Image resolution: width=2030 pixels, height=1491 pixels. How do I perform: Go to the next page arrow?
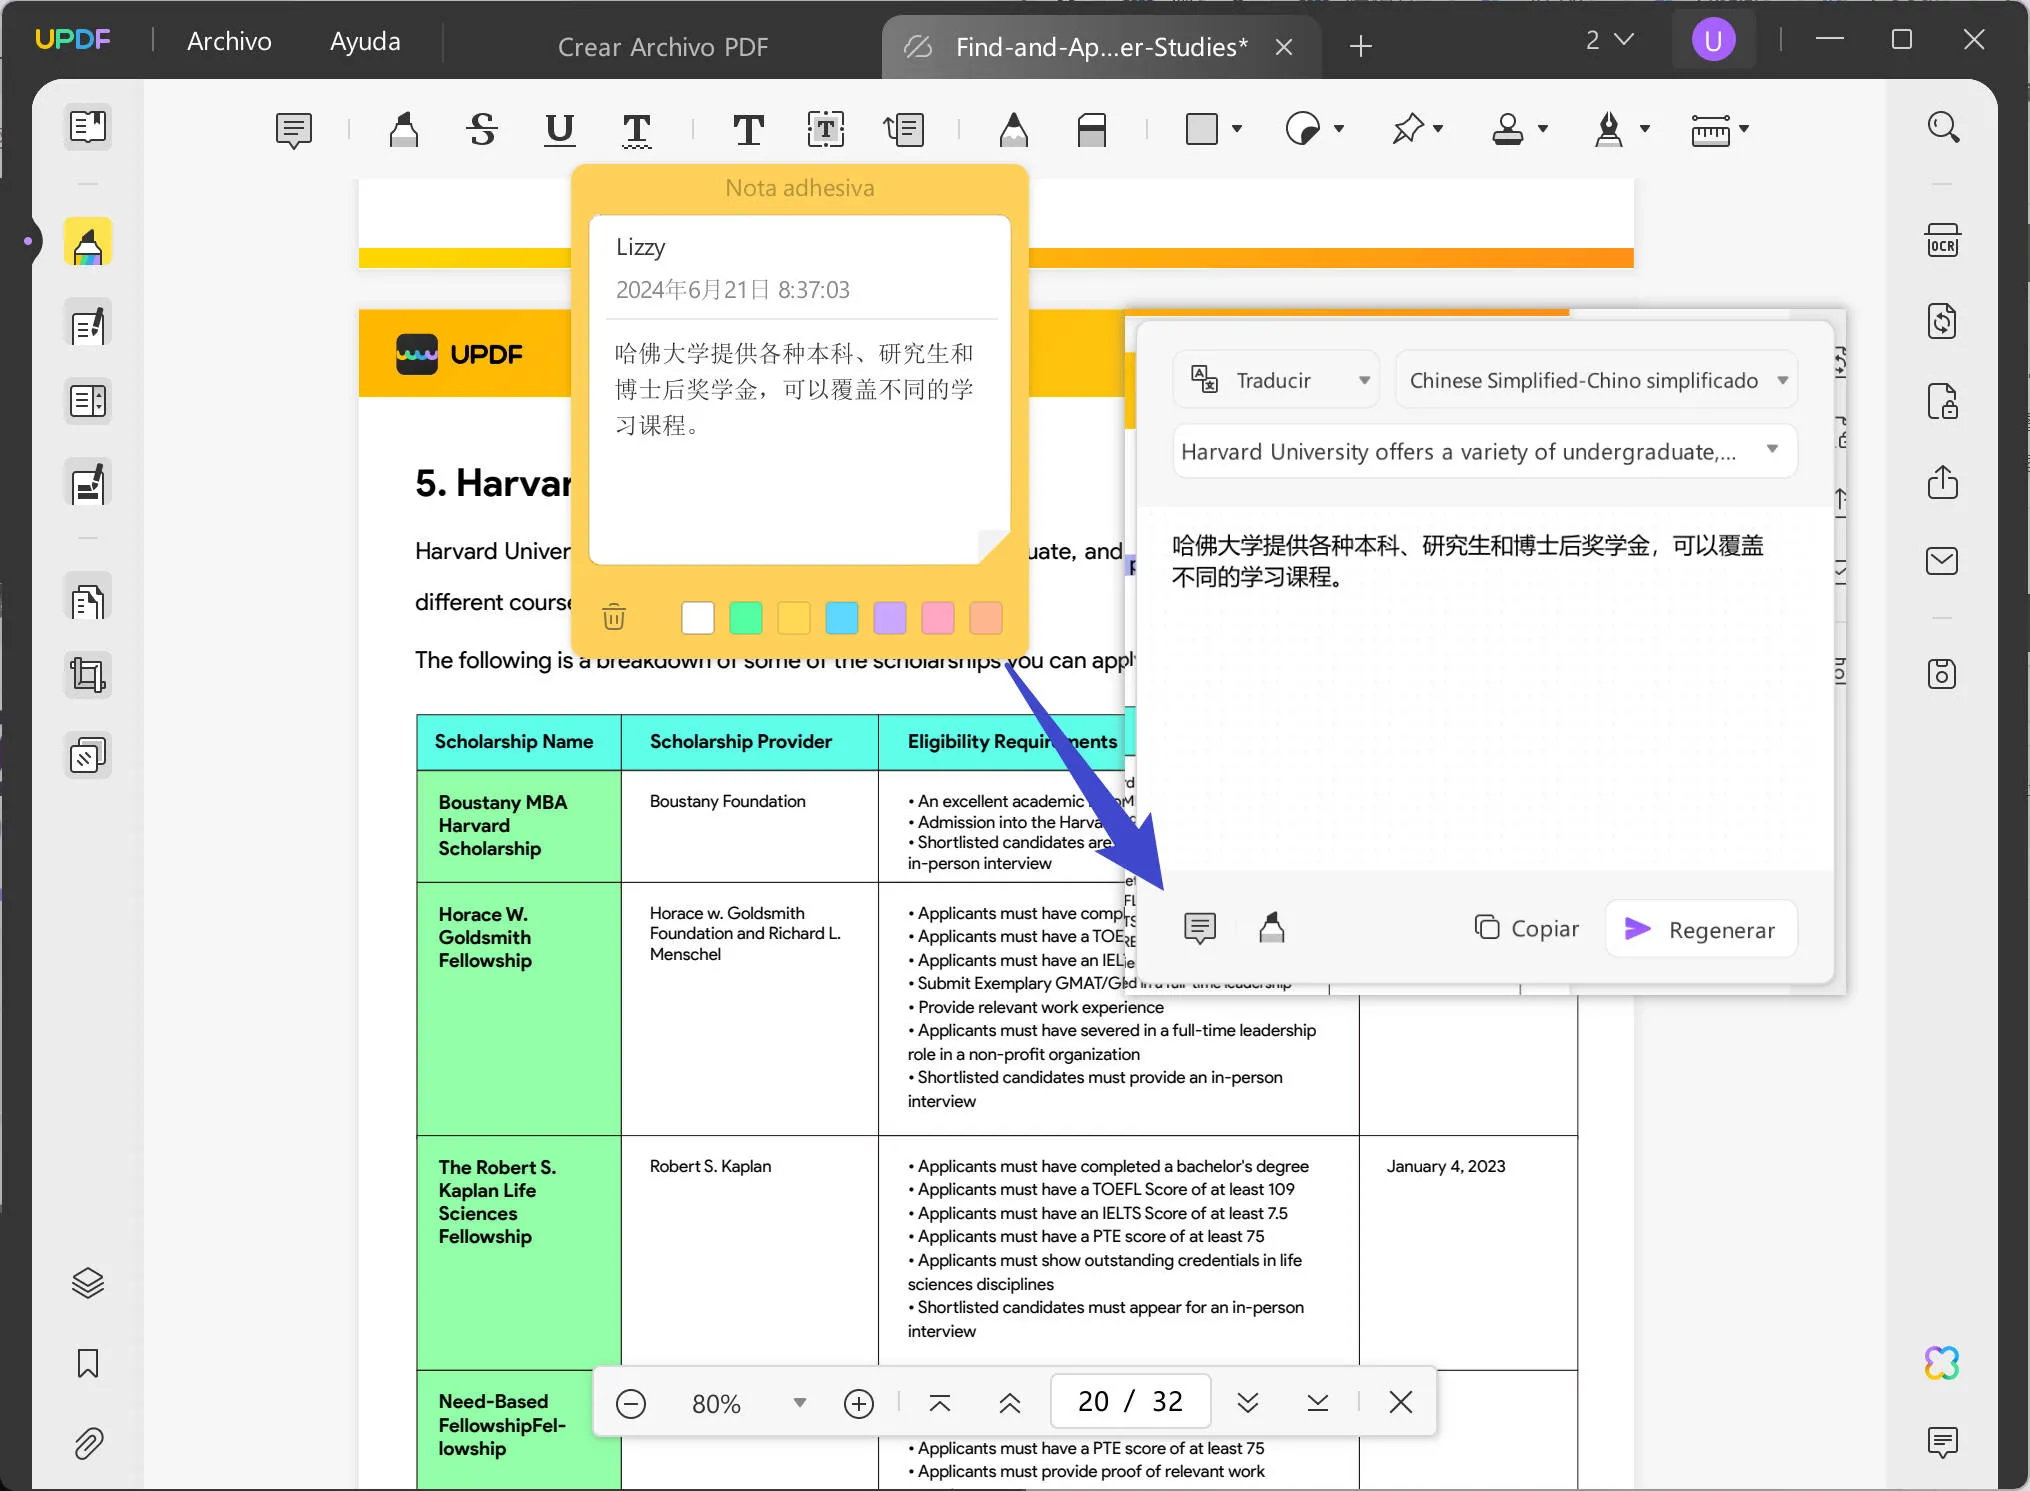click(1248, 1403)
